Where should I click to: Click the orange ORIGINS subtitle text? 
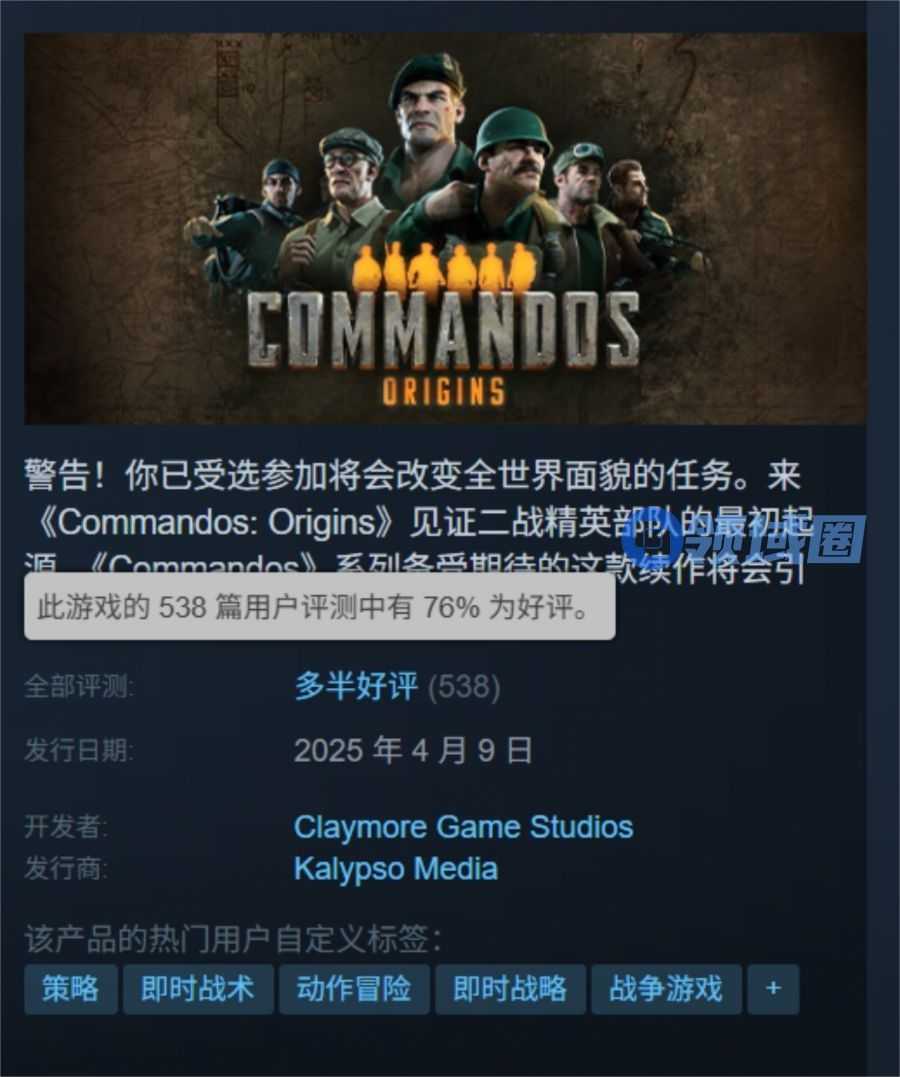coord(444,392)
